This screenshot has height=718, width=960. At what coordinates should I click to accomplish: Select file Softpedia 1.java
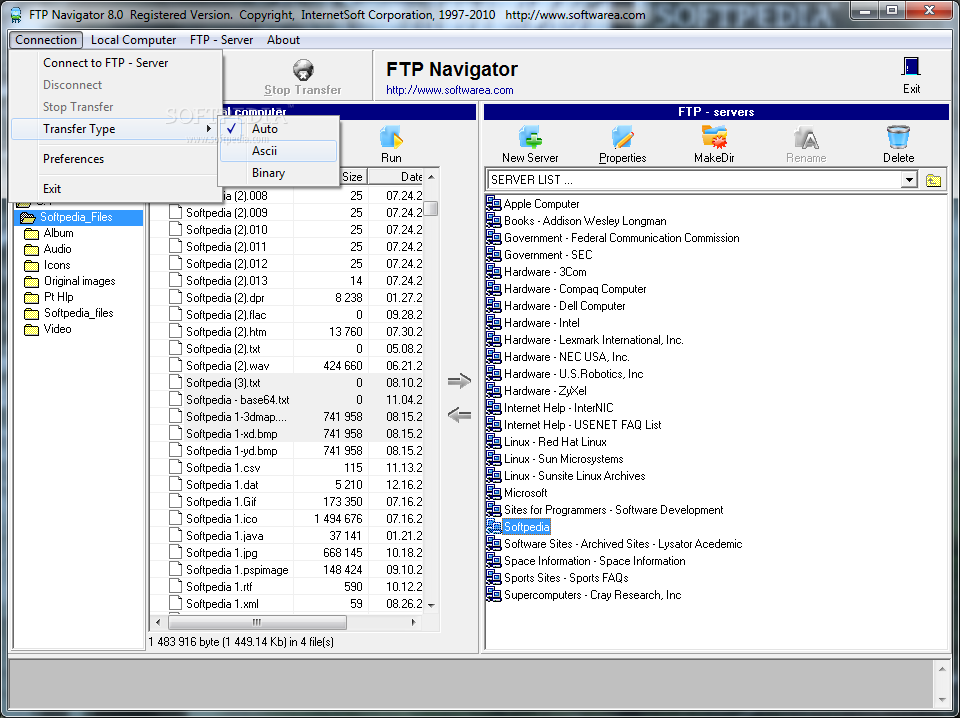click(225, 536)
